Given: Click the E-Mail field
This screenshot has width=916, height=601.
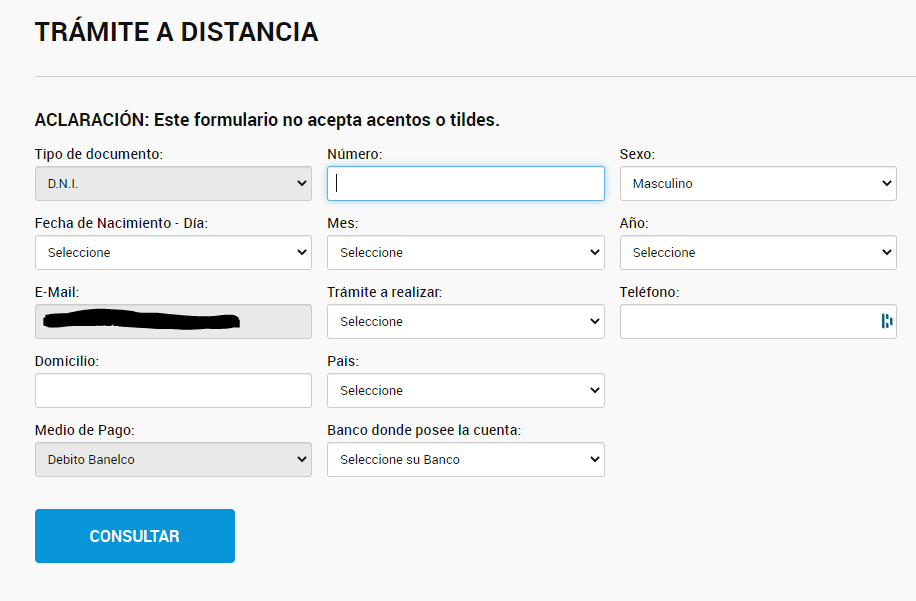Looking at the screenshot, I should point(173,321).
